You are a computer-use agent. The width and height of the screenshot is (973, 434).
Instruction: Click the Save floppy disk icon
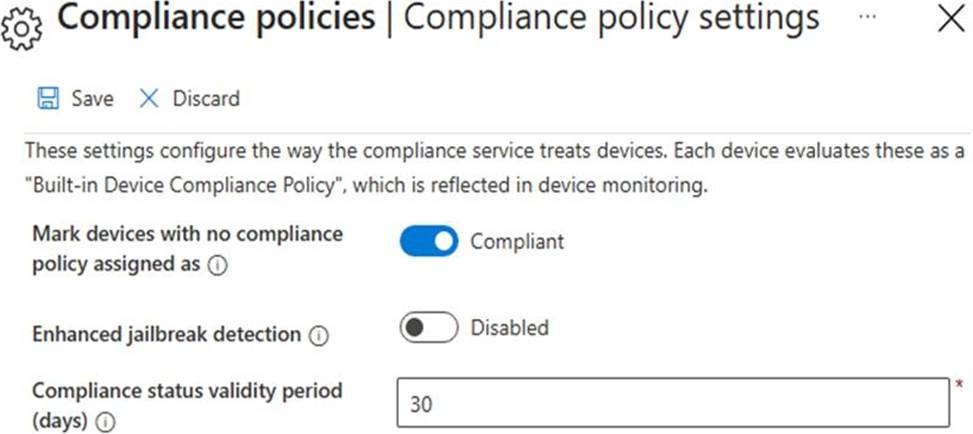coord(47,98)
